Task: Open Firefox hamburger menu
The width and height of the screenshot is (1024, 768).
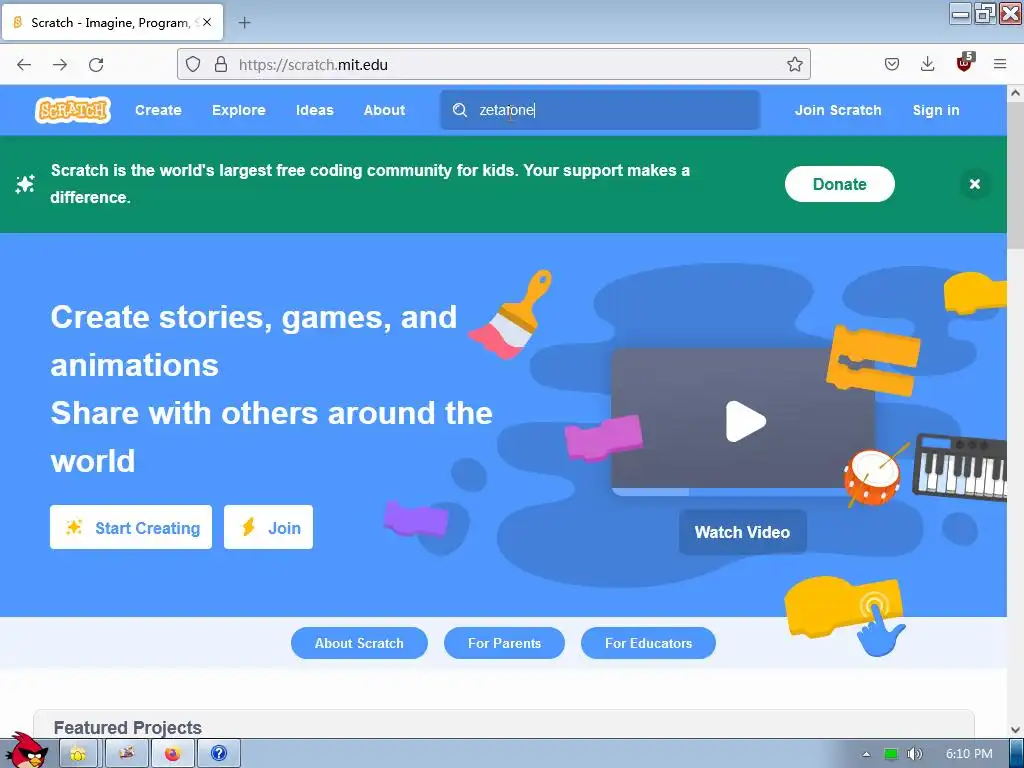Action: 1000,64
